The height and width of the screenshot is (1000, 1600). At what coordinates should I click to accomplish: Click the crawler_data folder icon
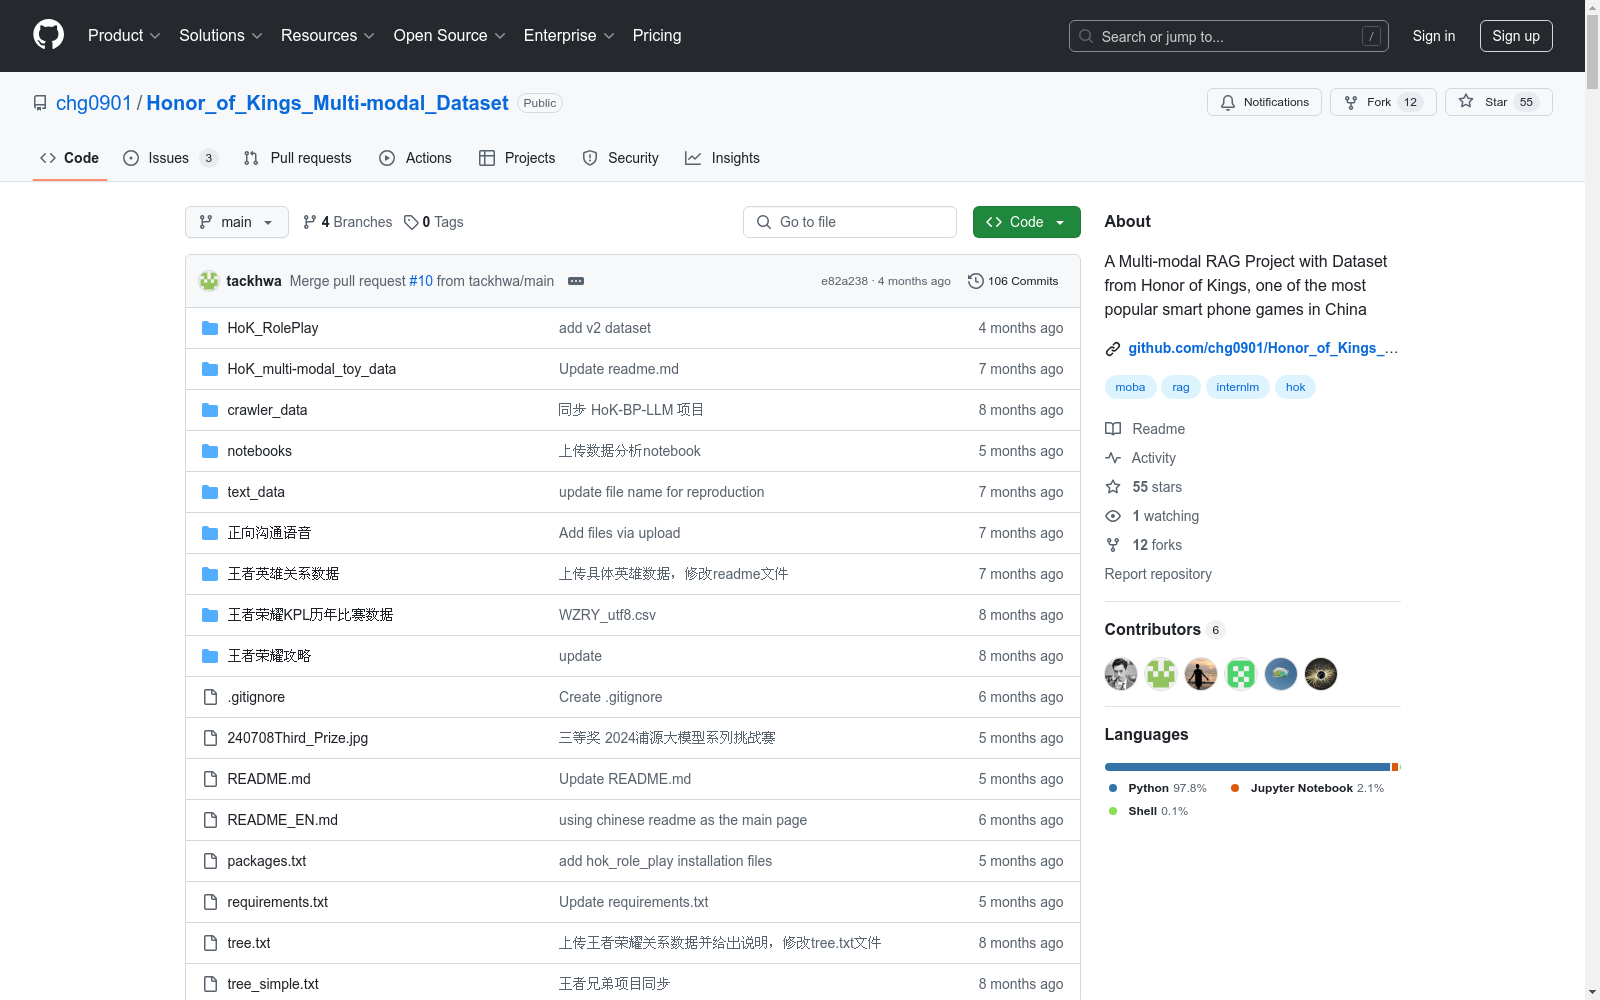click(210, 410)
